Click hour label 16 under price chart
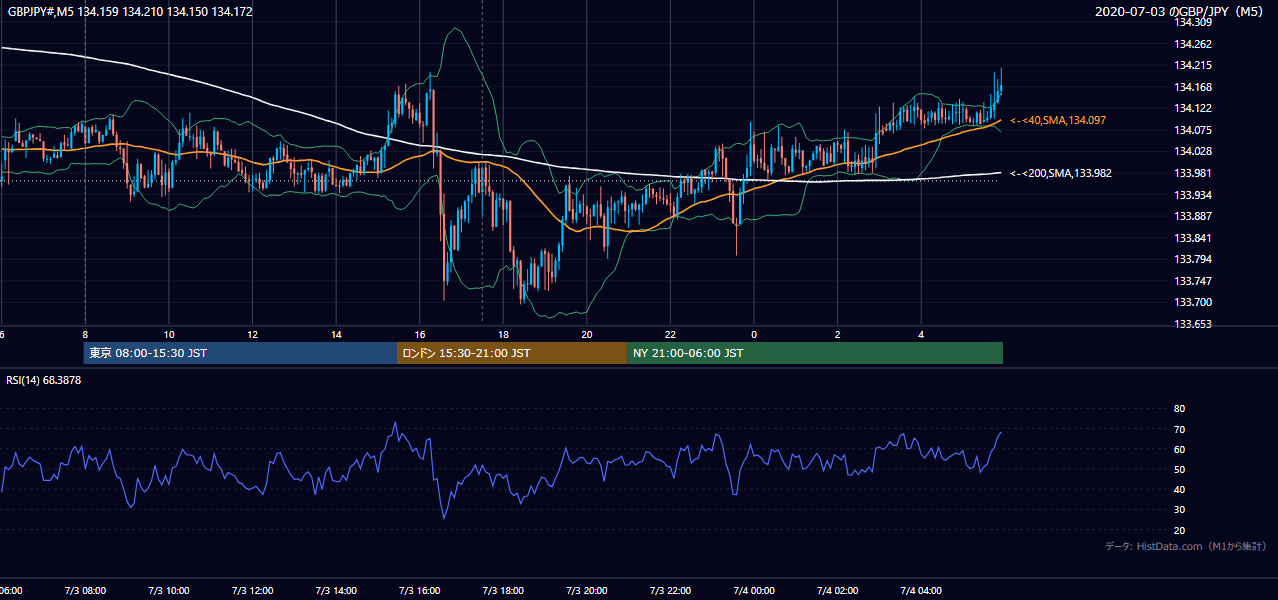The image size is (1278, 600). click(420, 334)
